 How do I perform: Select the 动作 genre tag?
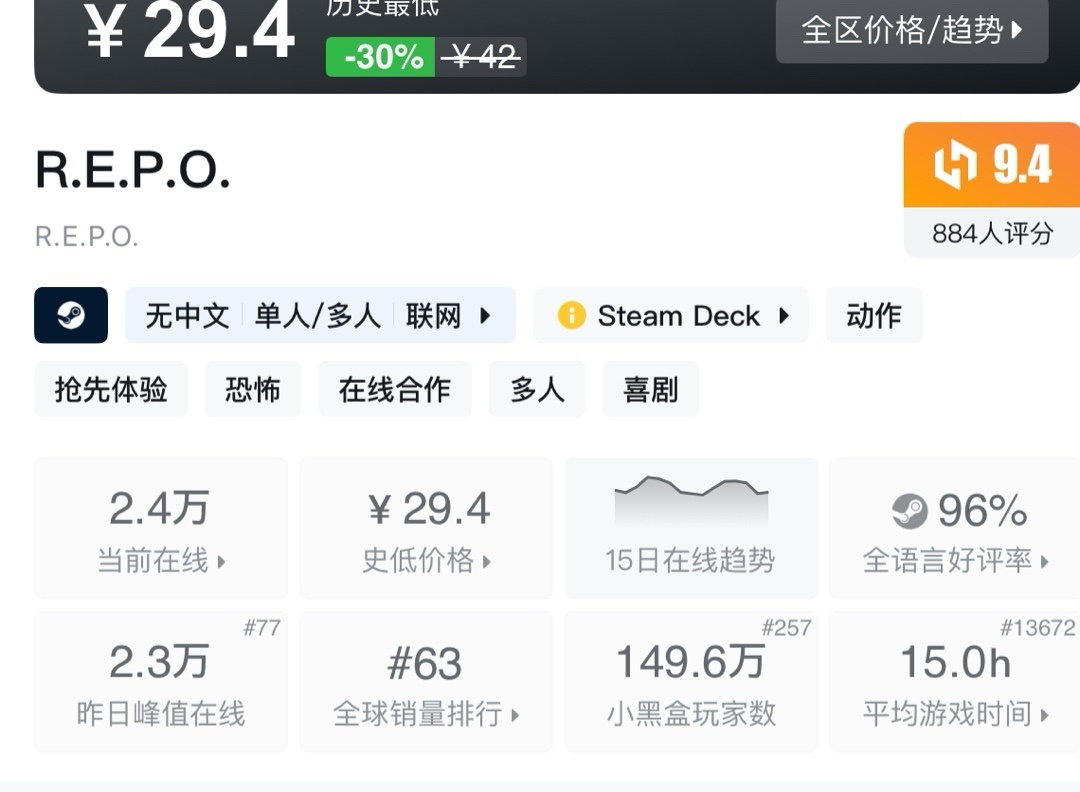(x=874, y=316)
